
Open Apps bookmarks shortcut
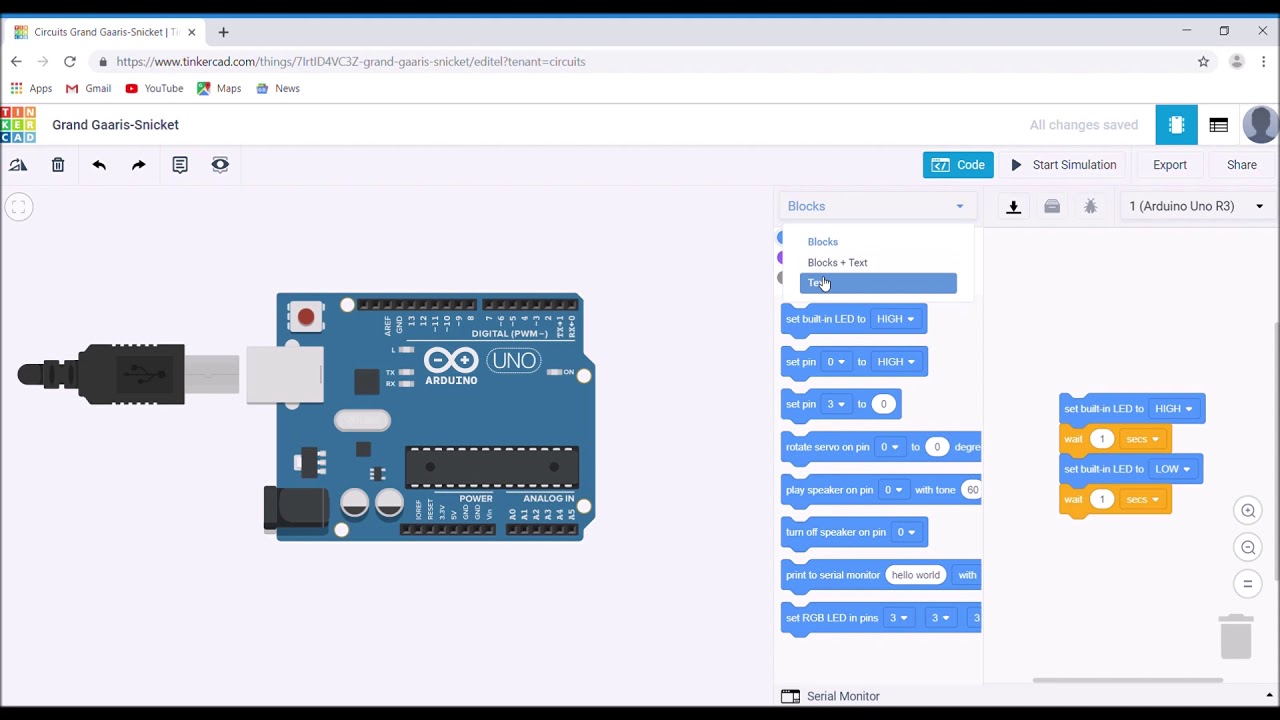pyautogui.click(x=31, y=88)
